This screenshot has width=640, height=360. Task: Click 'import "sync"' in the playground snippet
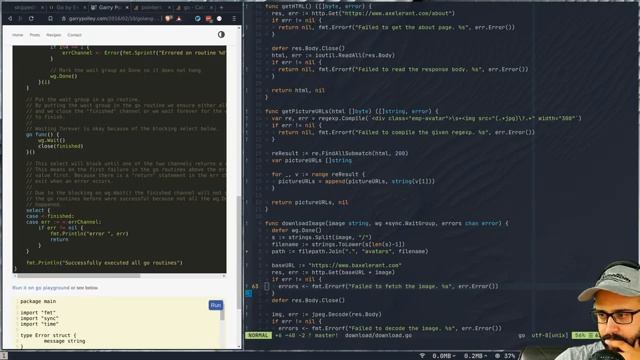point(40,318)
